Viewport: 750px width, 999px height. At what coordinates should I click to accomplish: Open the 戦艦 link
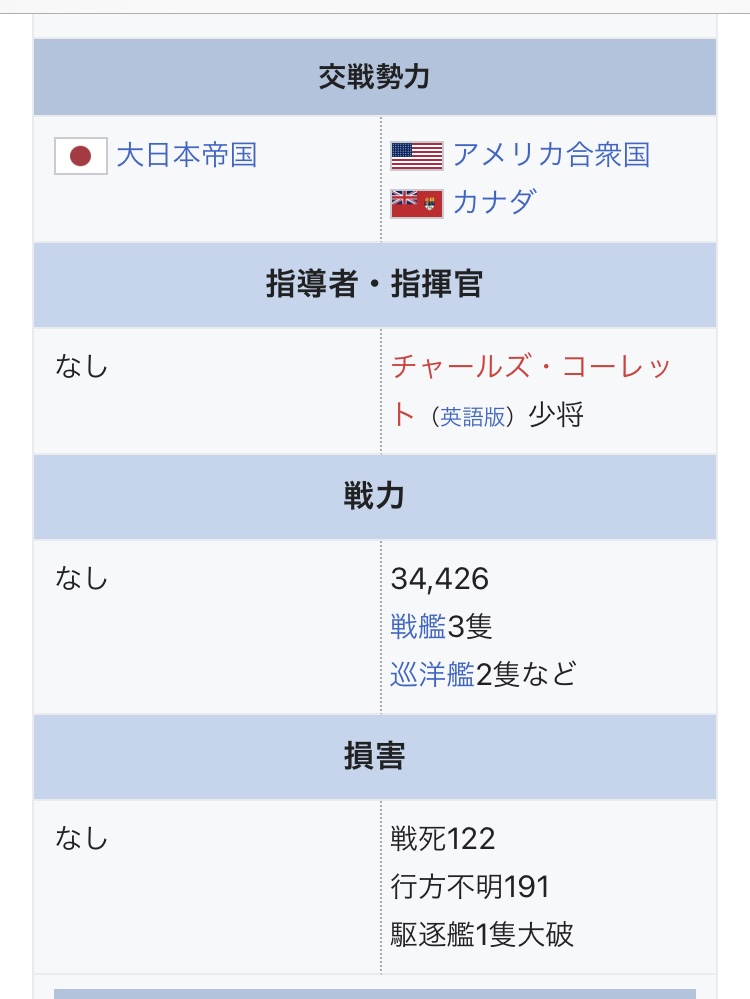[418, 626]
